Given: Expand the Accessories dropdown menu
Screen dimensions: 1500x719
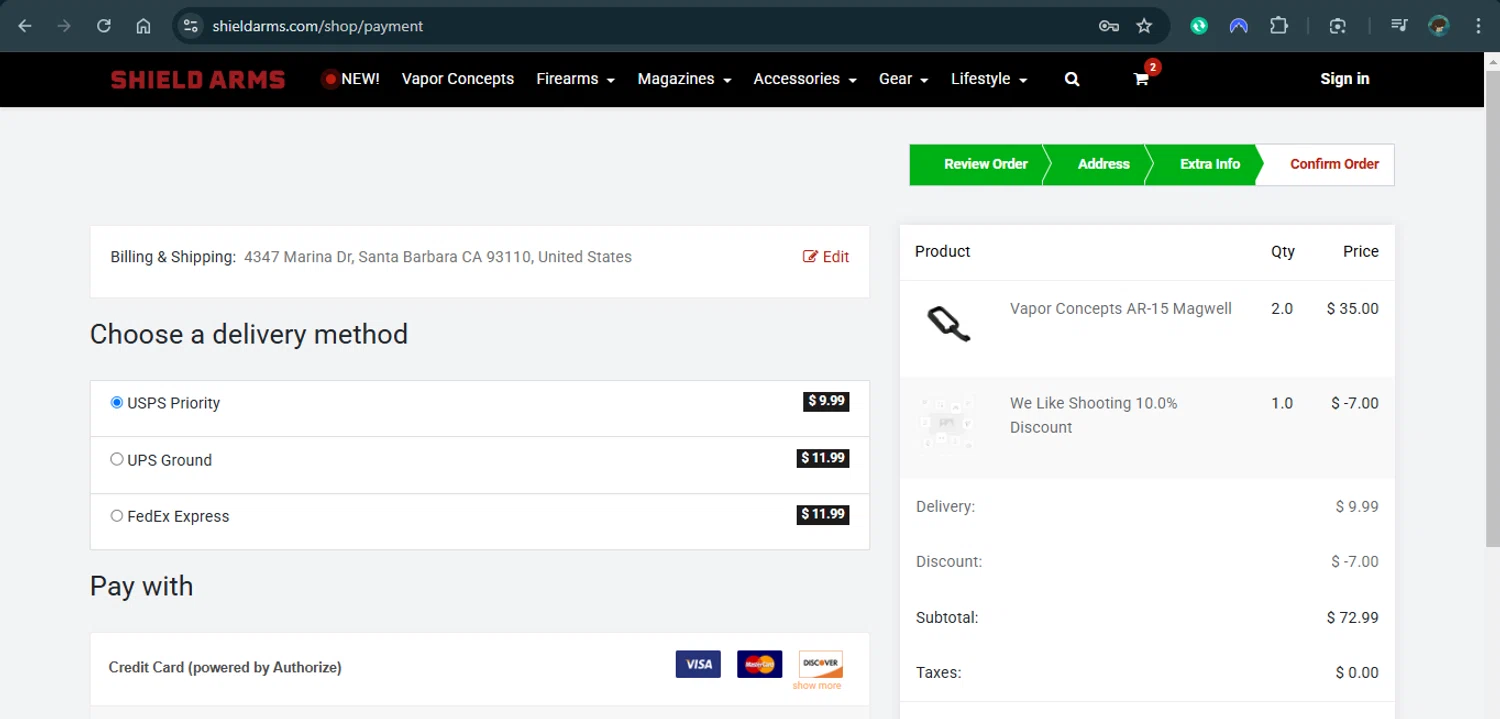Looking at the screenshot, I should tap(804, 79).
